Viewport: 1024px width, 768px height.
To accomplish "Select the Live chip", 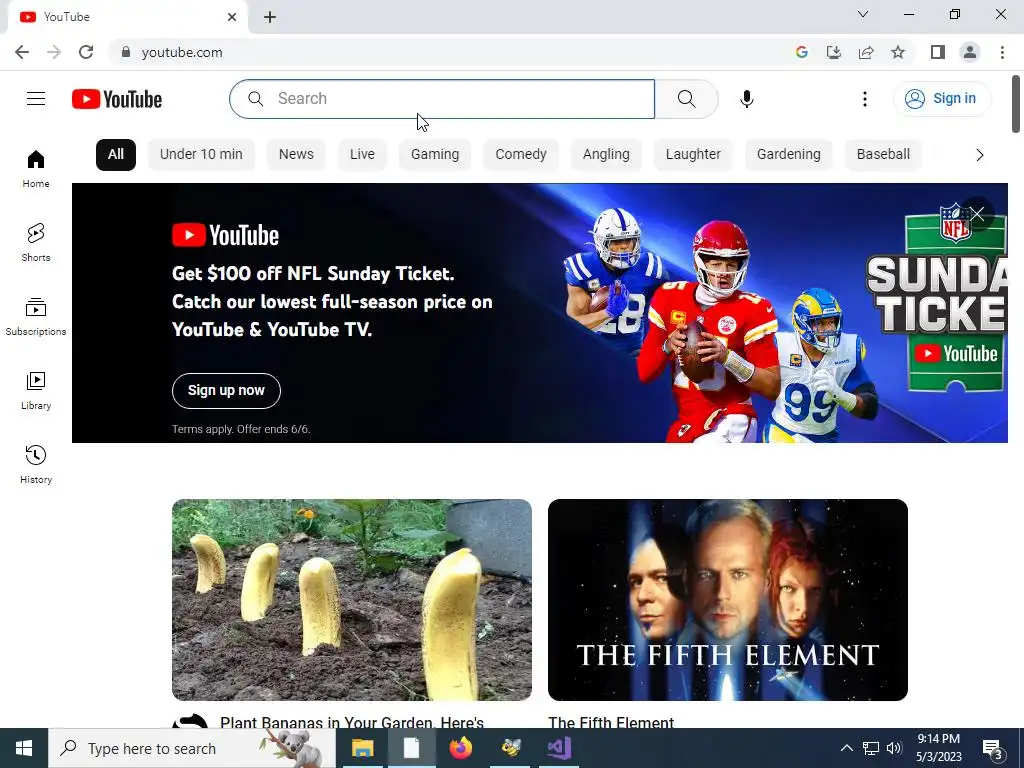I will 362,155.
